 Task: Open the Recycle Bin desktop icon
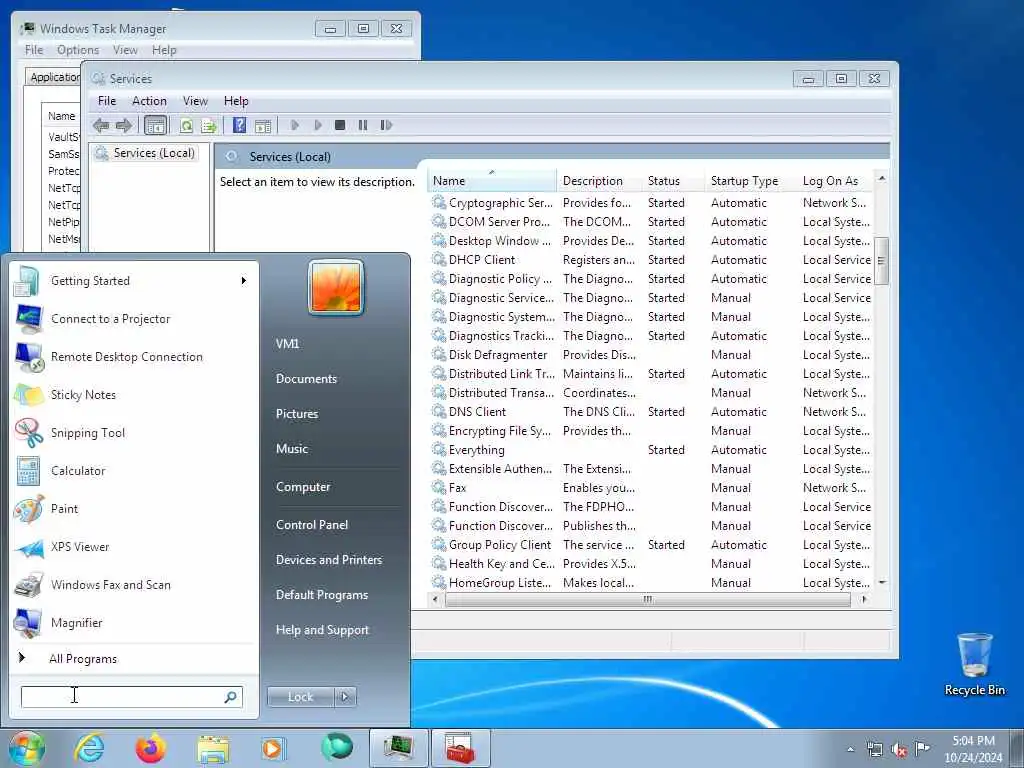[x=974, y=664]
